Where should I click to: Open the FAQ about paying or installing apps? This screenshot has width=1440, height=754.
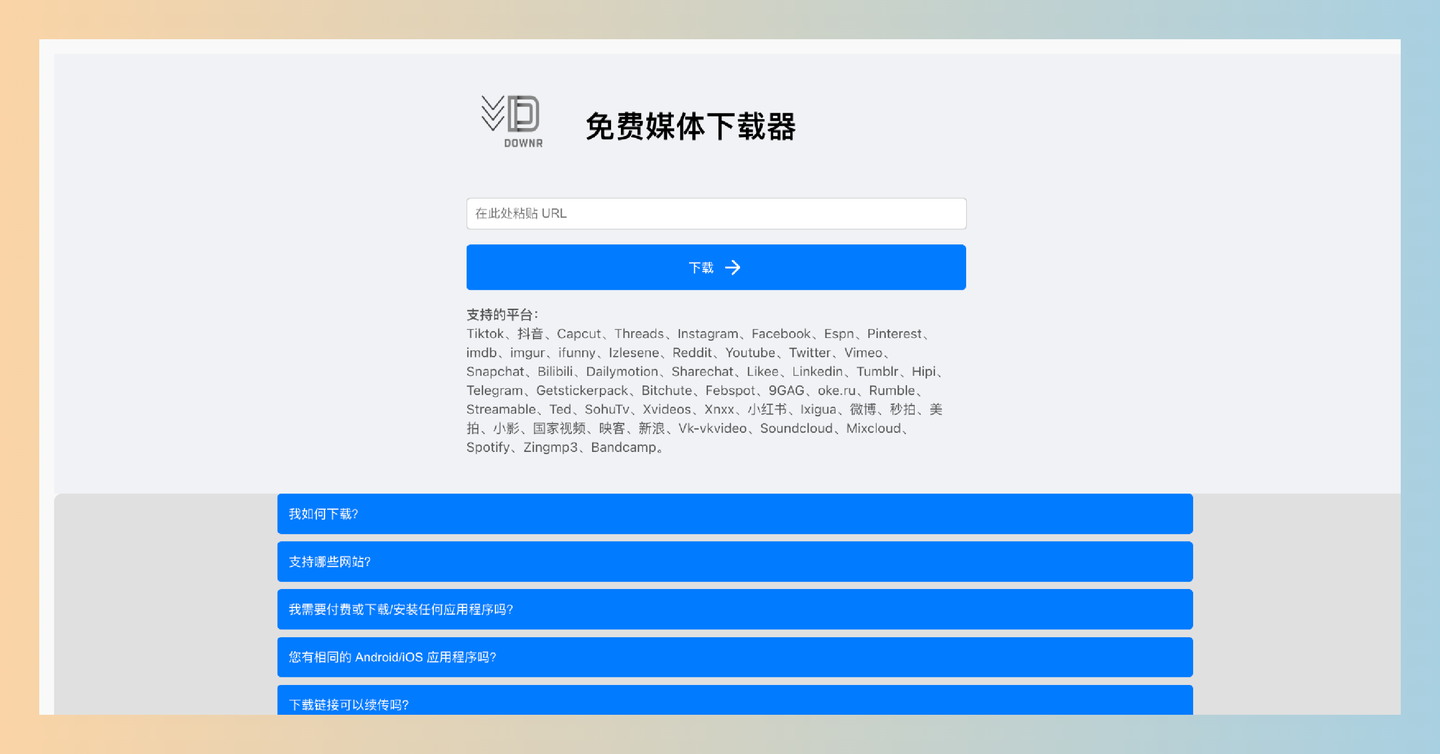click(x=735, y=609)
